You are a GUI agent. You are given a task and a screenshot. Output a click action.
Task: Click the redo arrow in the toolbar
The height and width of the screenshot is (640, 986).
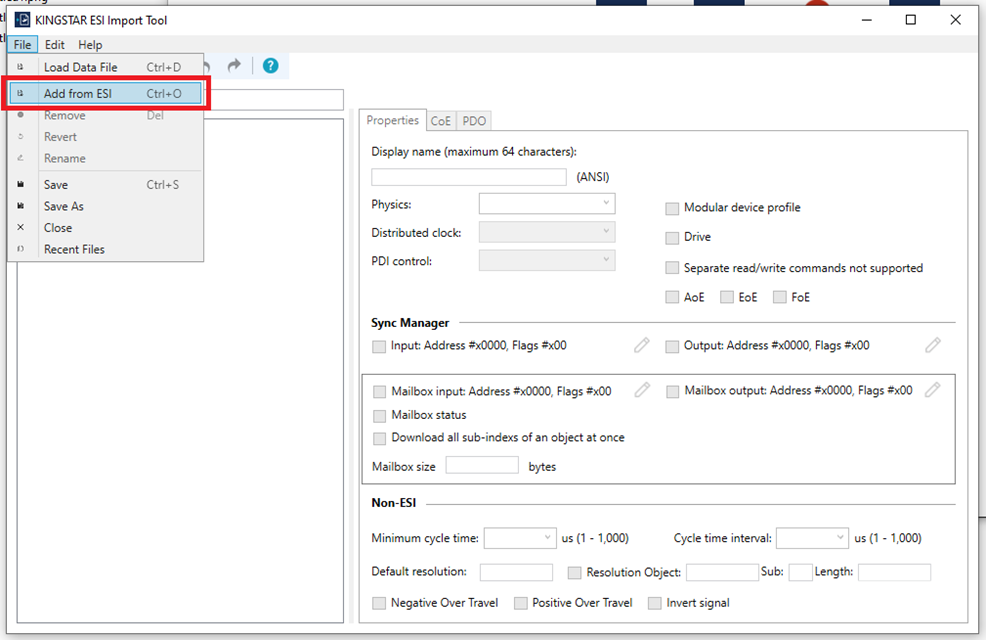[235, 66]
